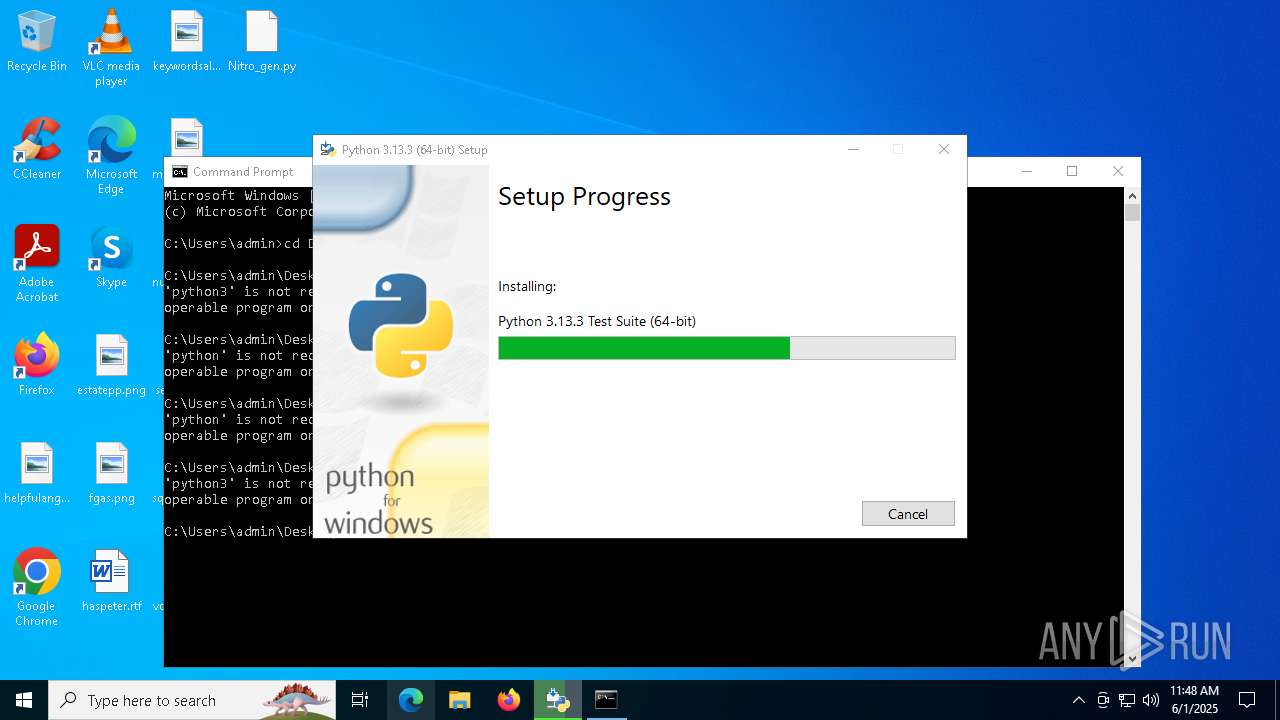Open Firefox from the taskbar
The image size is (1280, 720).
coord(509,700)
